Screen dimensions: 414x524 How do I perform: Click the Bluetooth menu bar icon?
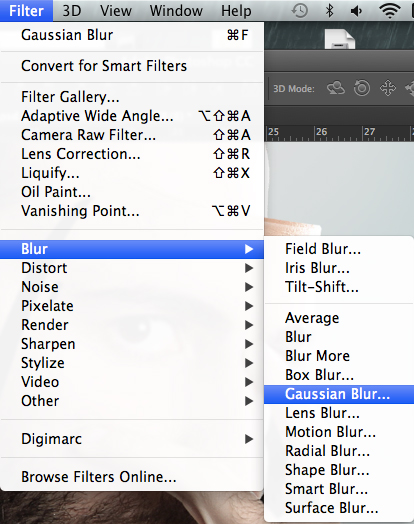tap(329, 11)
